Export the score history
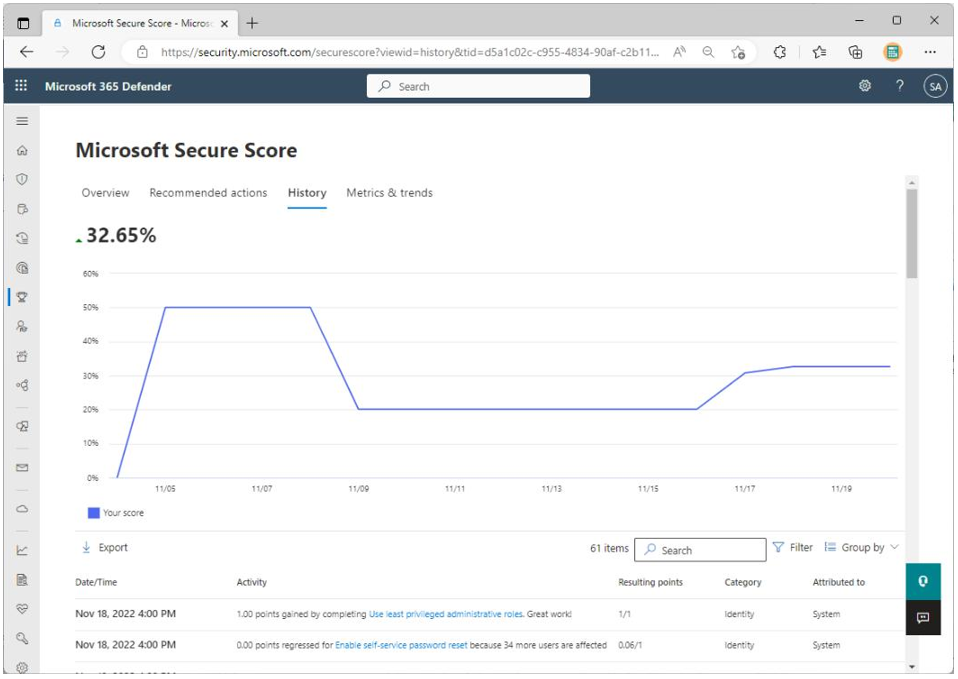958x679 pixels. (104, 548)
